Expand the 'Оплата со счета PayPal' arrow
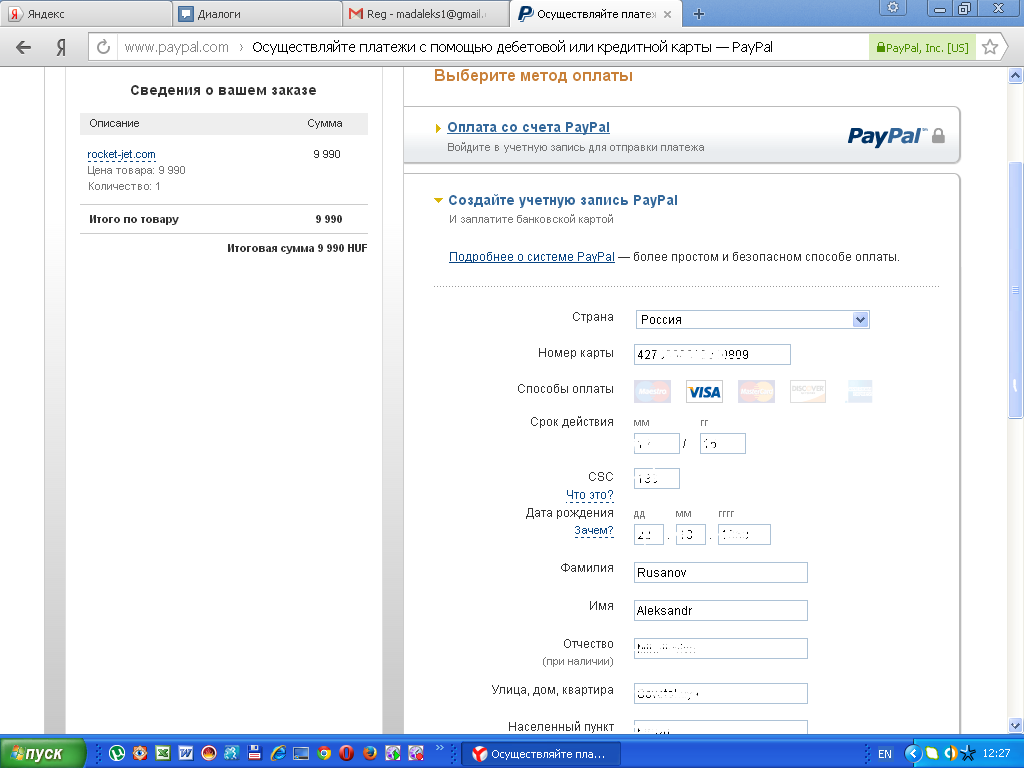This screenshot has width=1024, height=768. (x=438, y=128)
